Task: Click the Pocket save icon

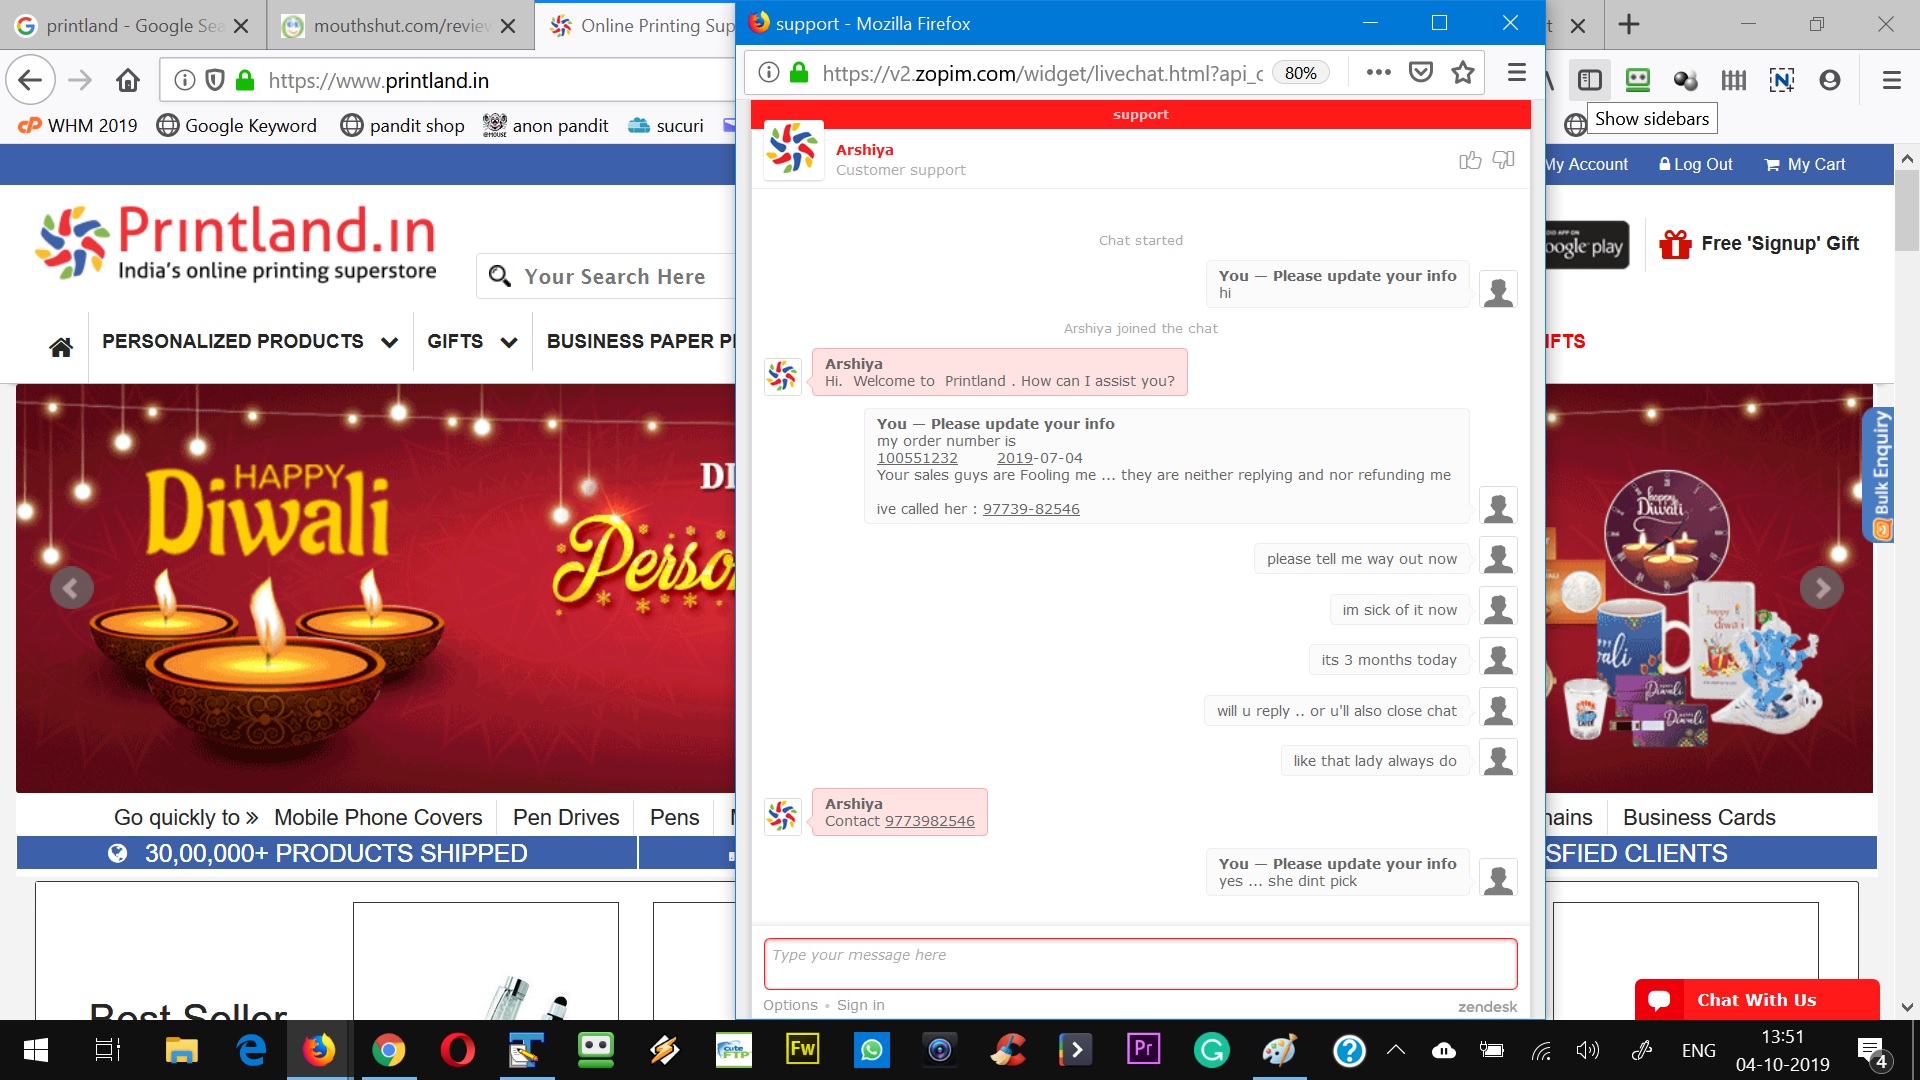Action: [x=1421, y=73]
